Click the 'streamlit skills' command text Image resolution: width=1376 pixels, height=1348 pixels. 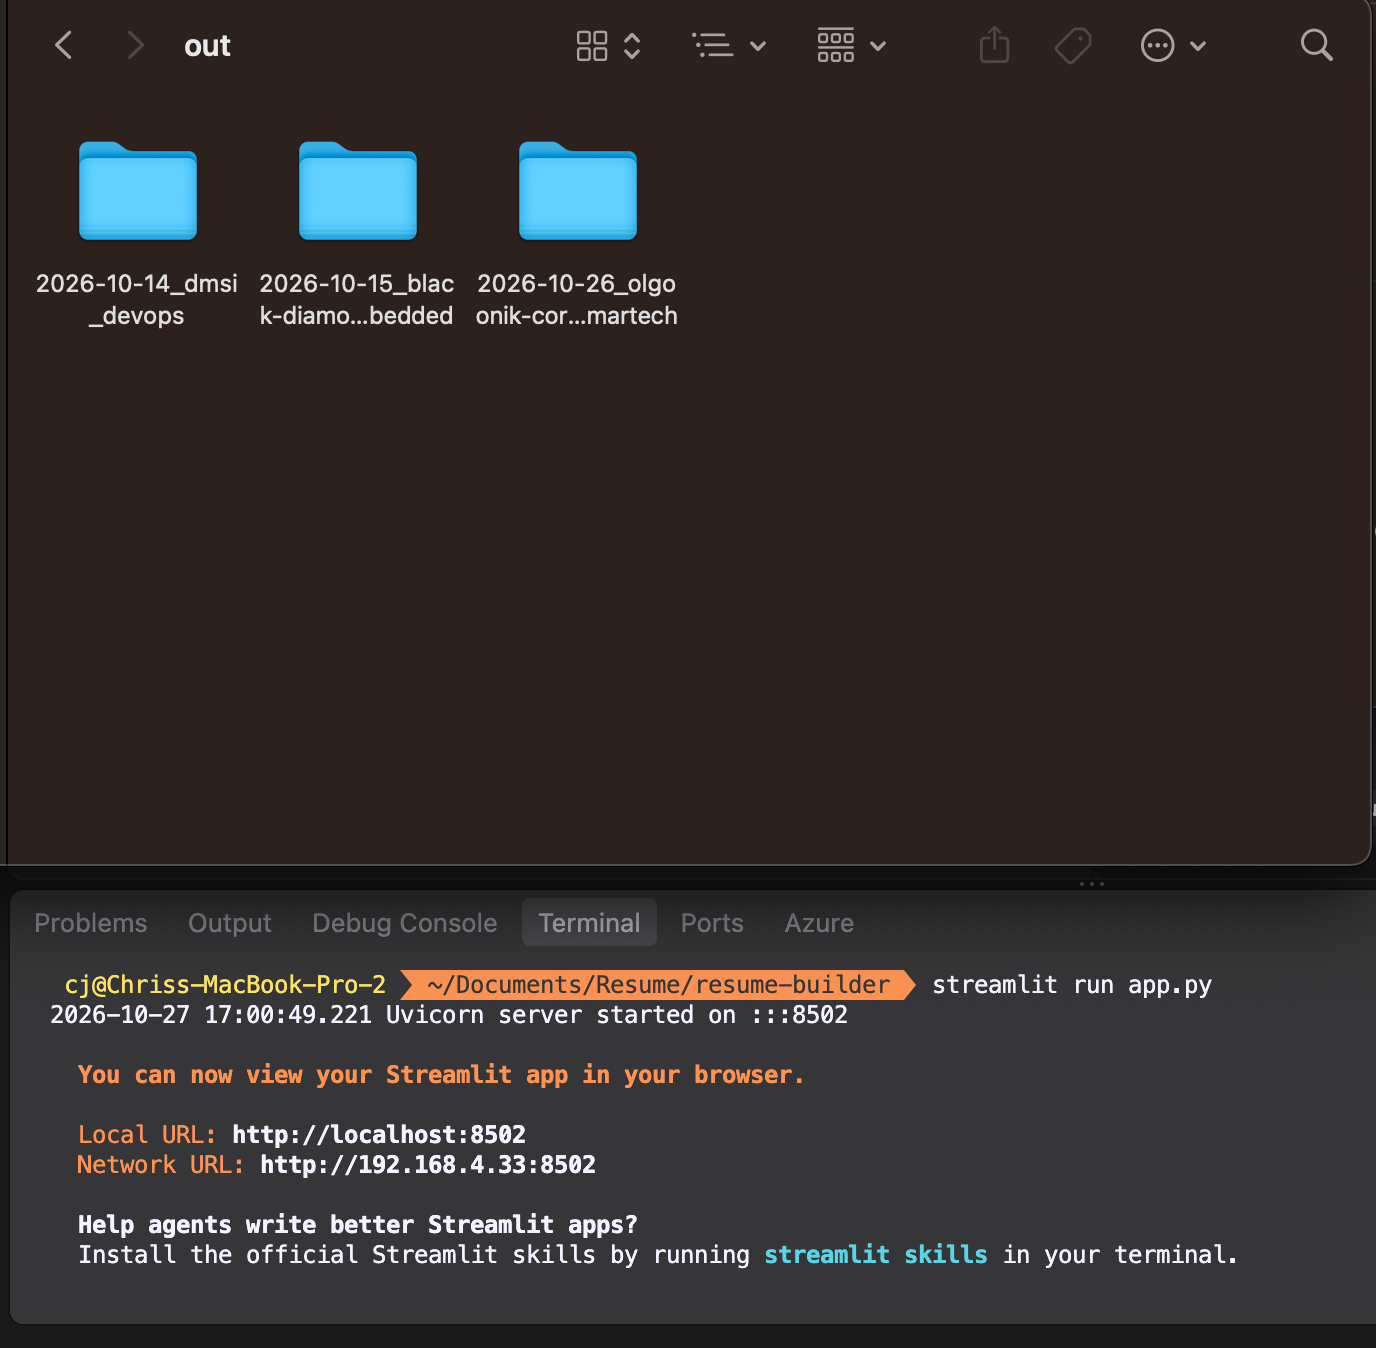click(x=876, y=1255)
